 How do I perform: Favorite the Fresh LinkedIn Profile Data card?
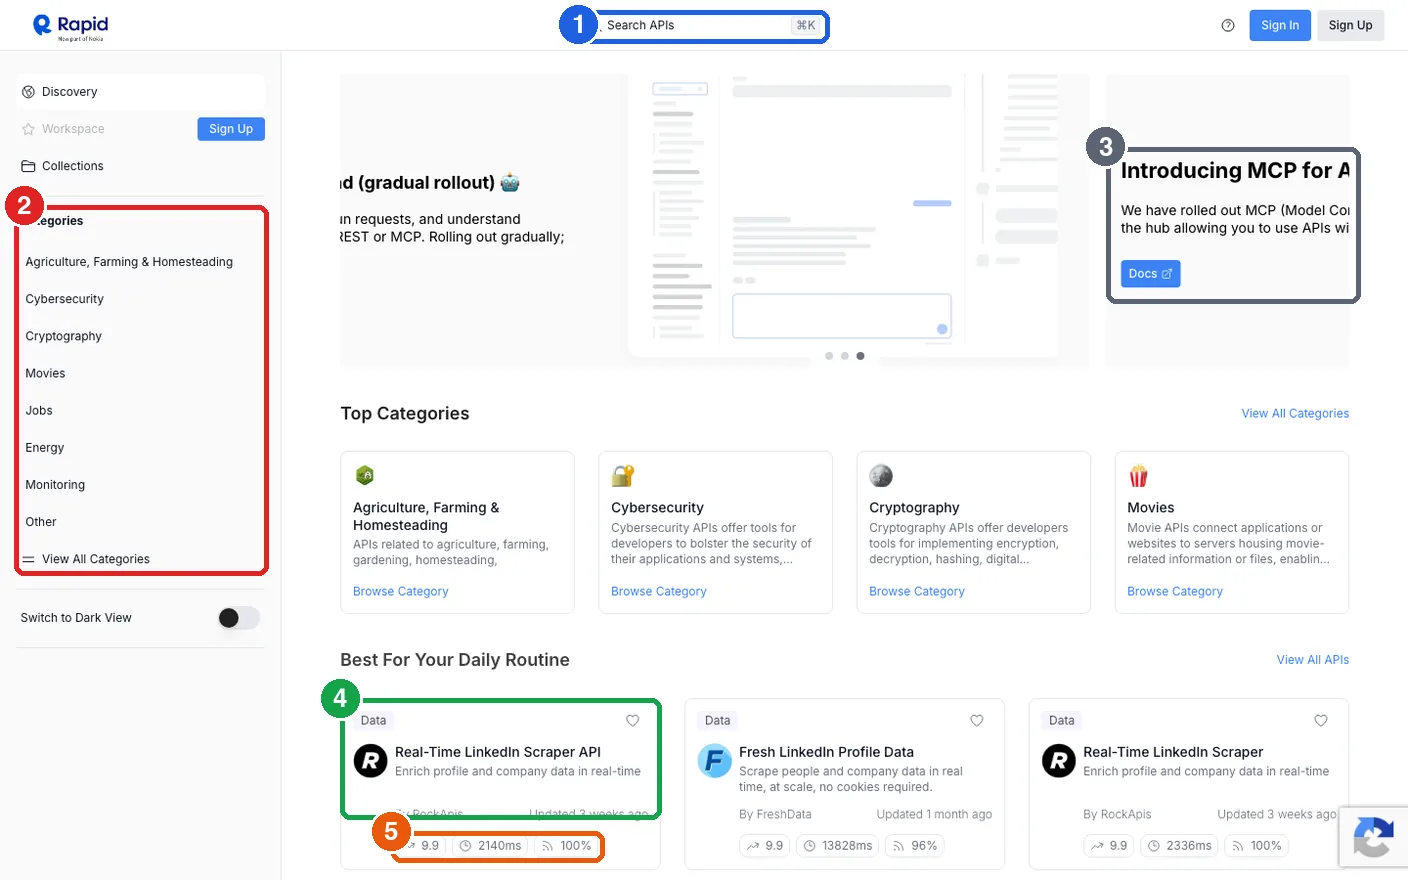pyautogui.click(x=977, y=721)
